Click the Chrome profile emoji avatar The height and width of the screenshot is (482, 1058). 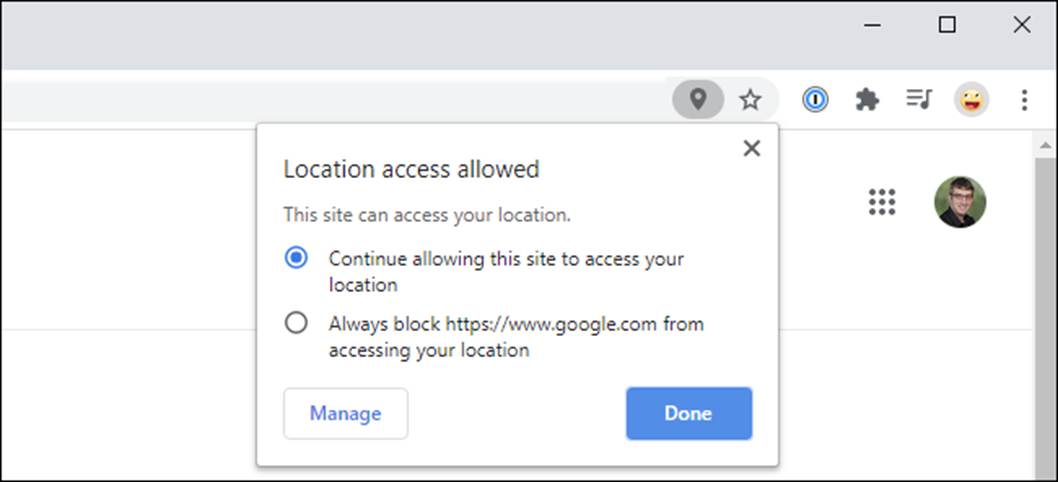click(x=971, y=99)
